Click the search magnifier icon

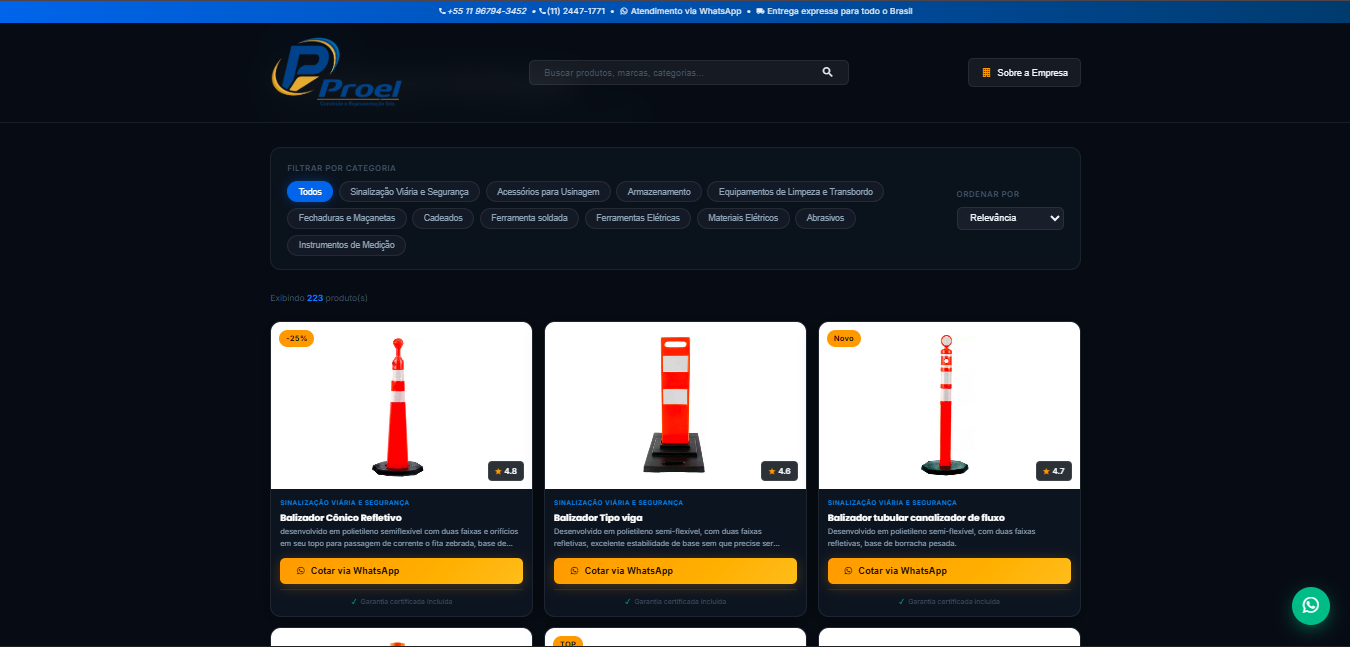[827, 72]
